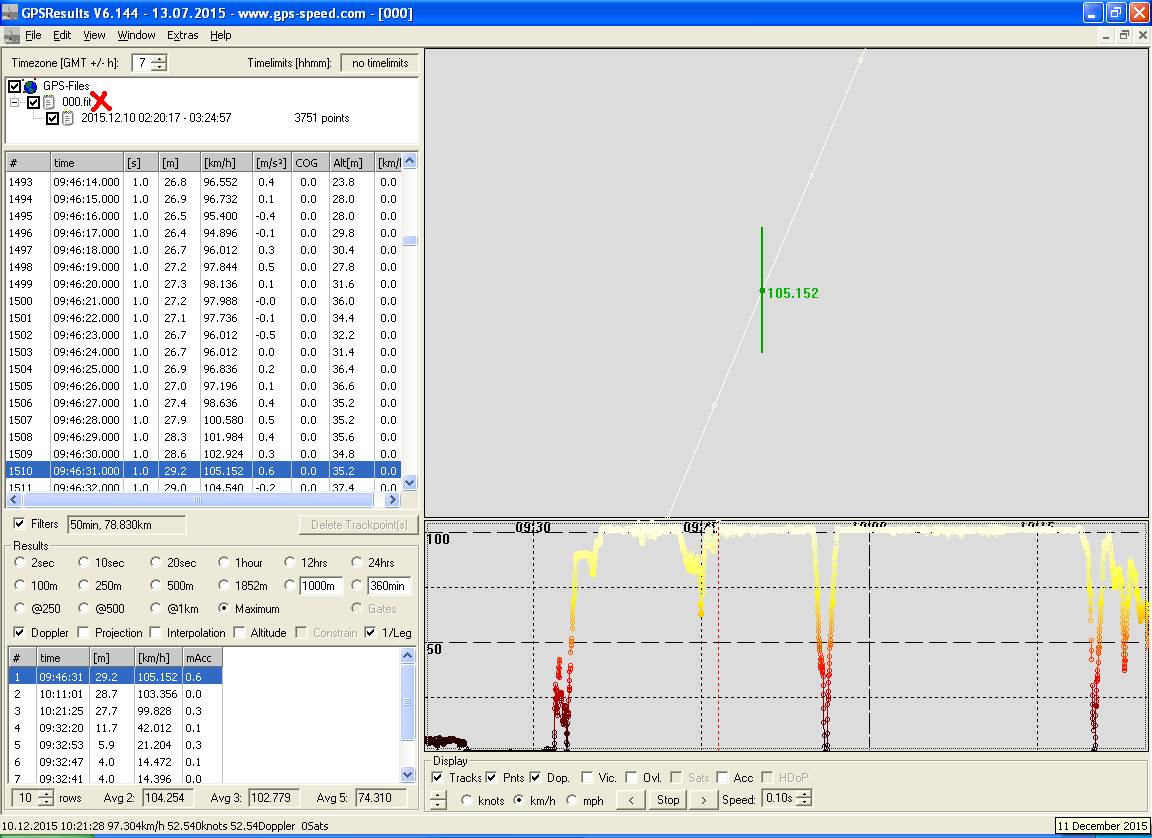
Task: Select the knots unit radio button
Action: [467, 800]
